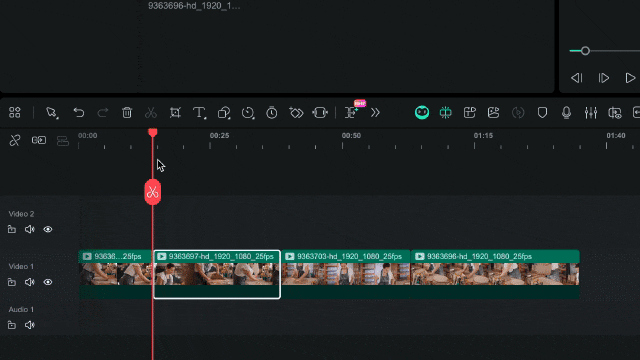Select the 9363703-hd_1920_1080_25fps clip
This screenshot has width=640, height=360.
coord(346,273)
